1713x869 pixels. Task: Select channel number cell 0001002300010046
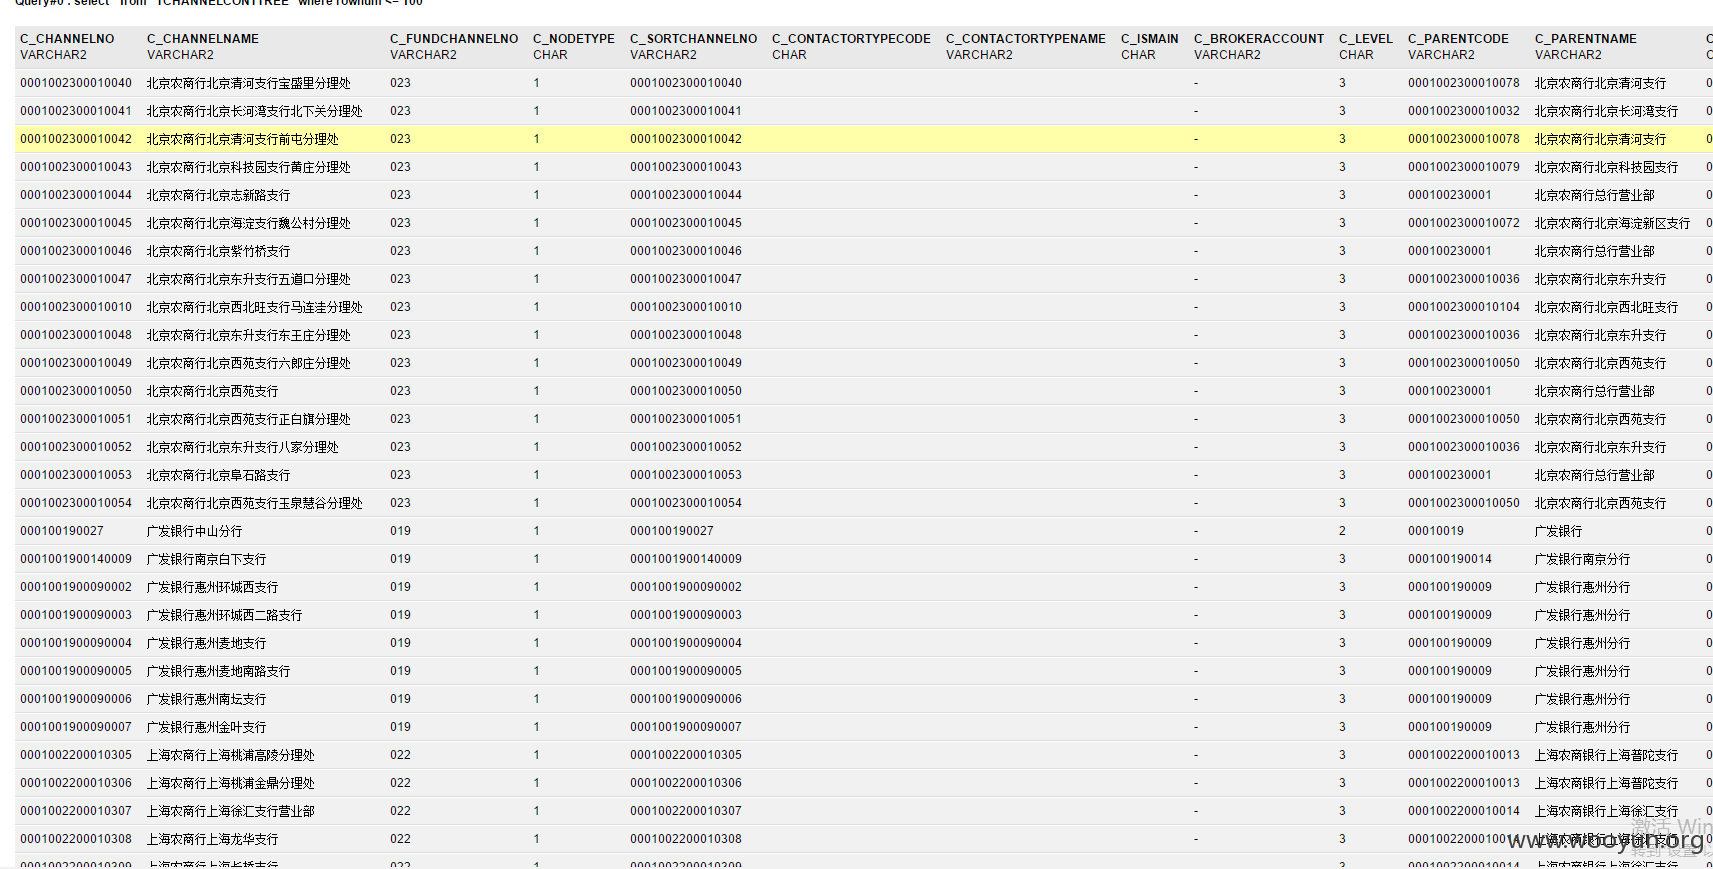[76, 251]
